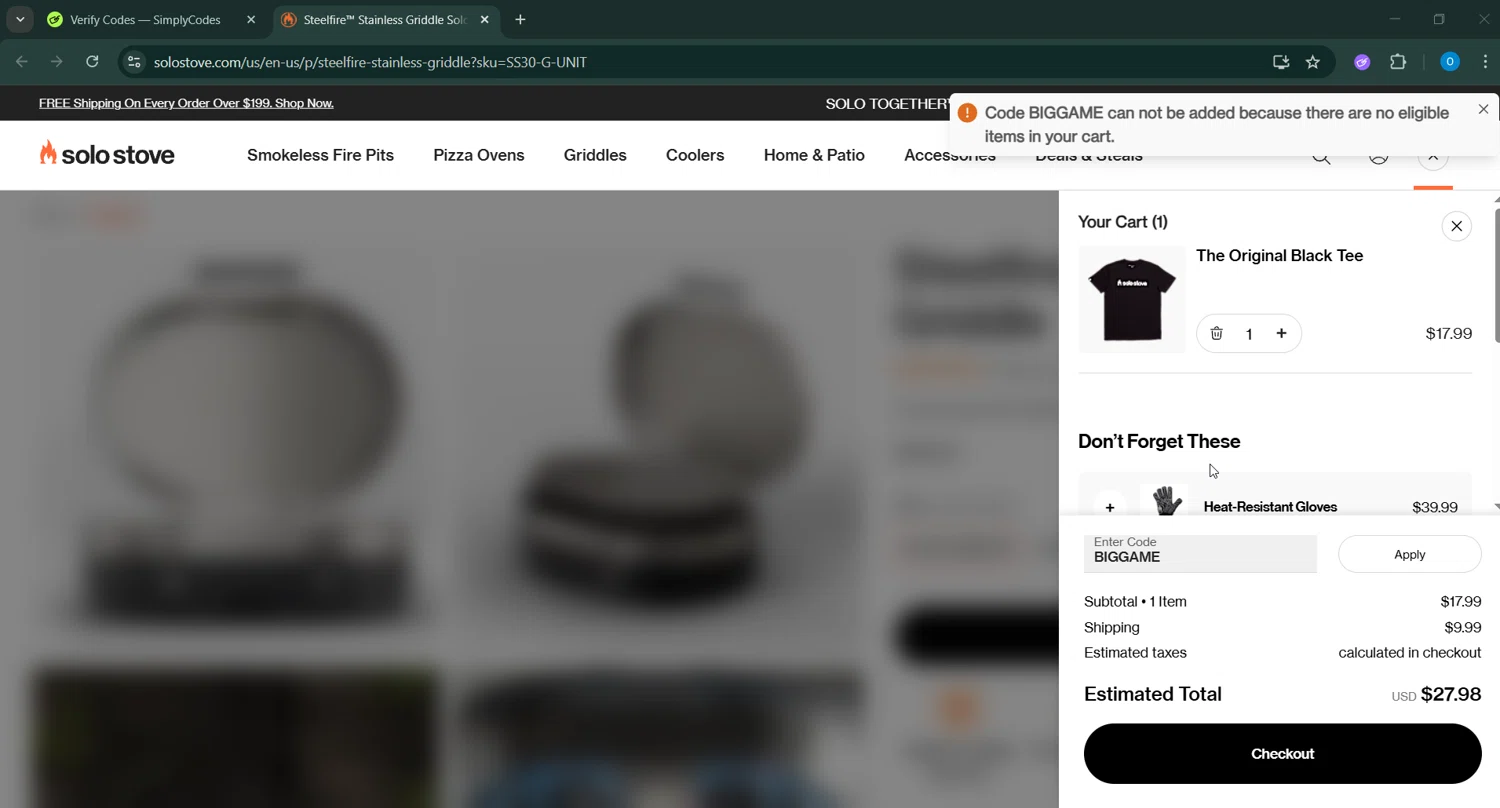Click install app icon in address bar
Image resolution: width=1500 pixels, height=808 pixels.
[1281, 62]
